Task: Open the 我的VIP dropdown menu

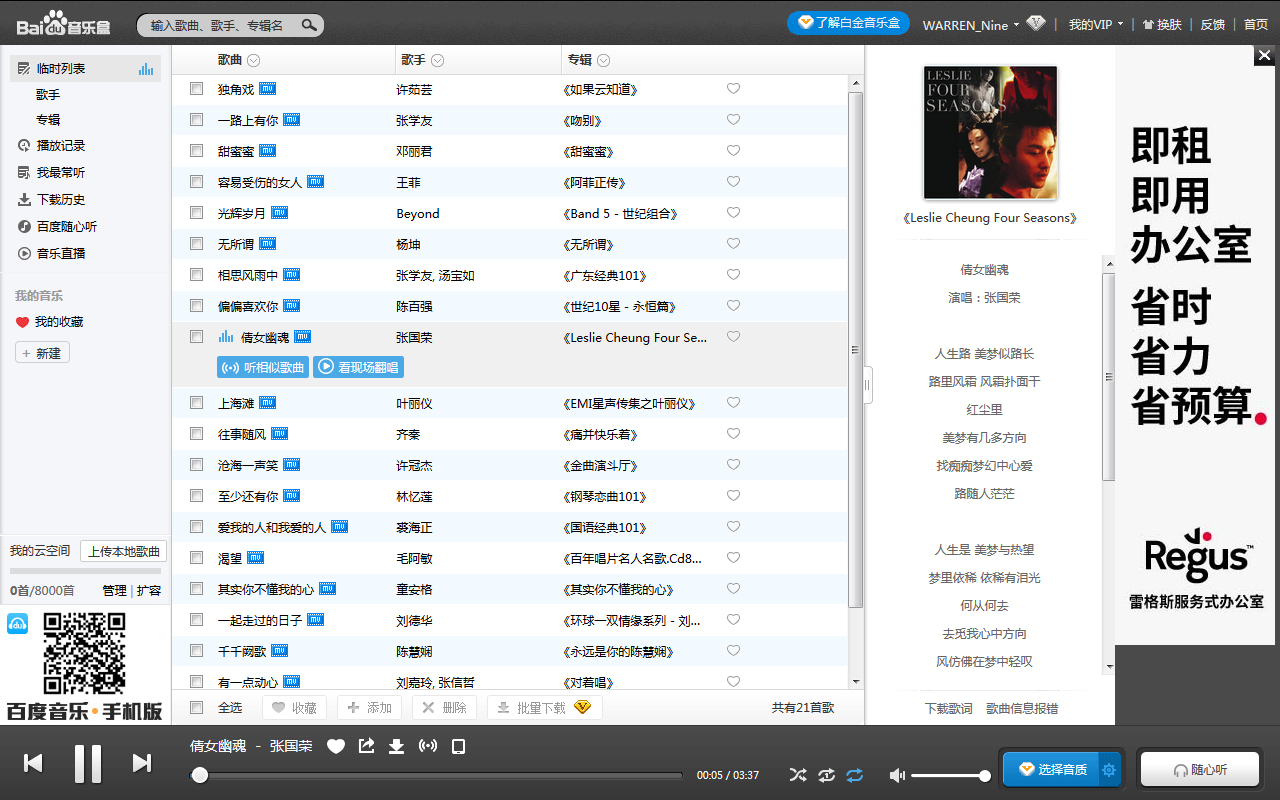Action: click(1096, 24)
